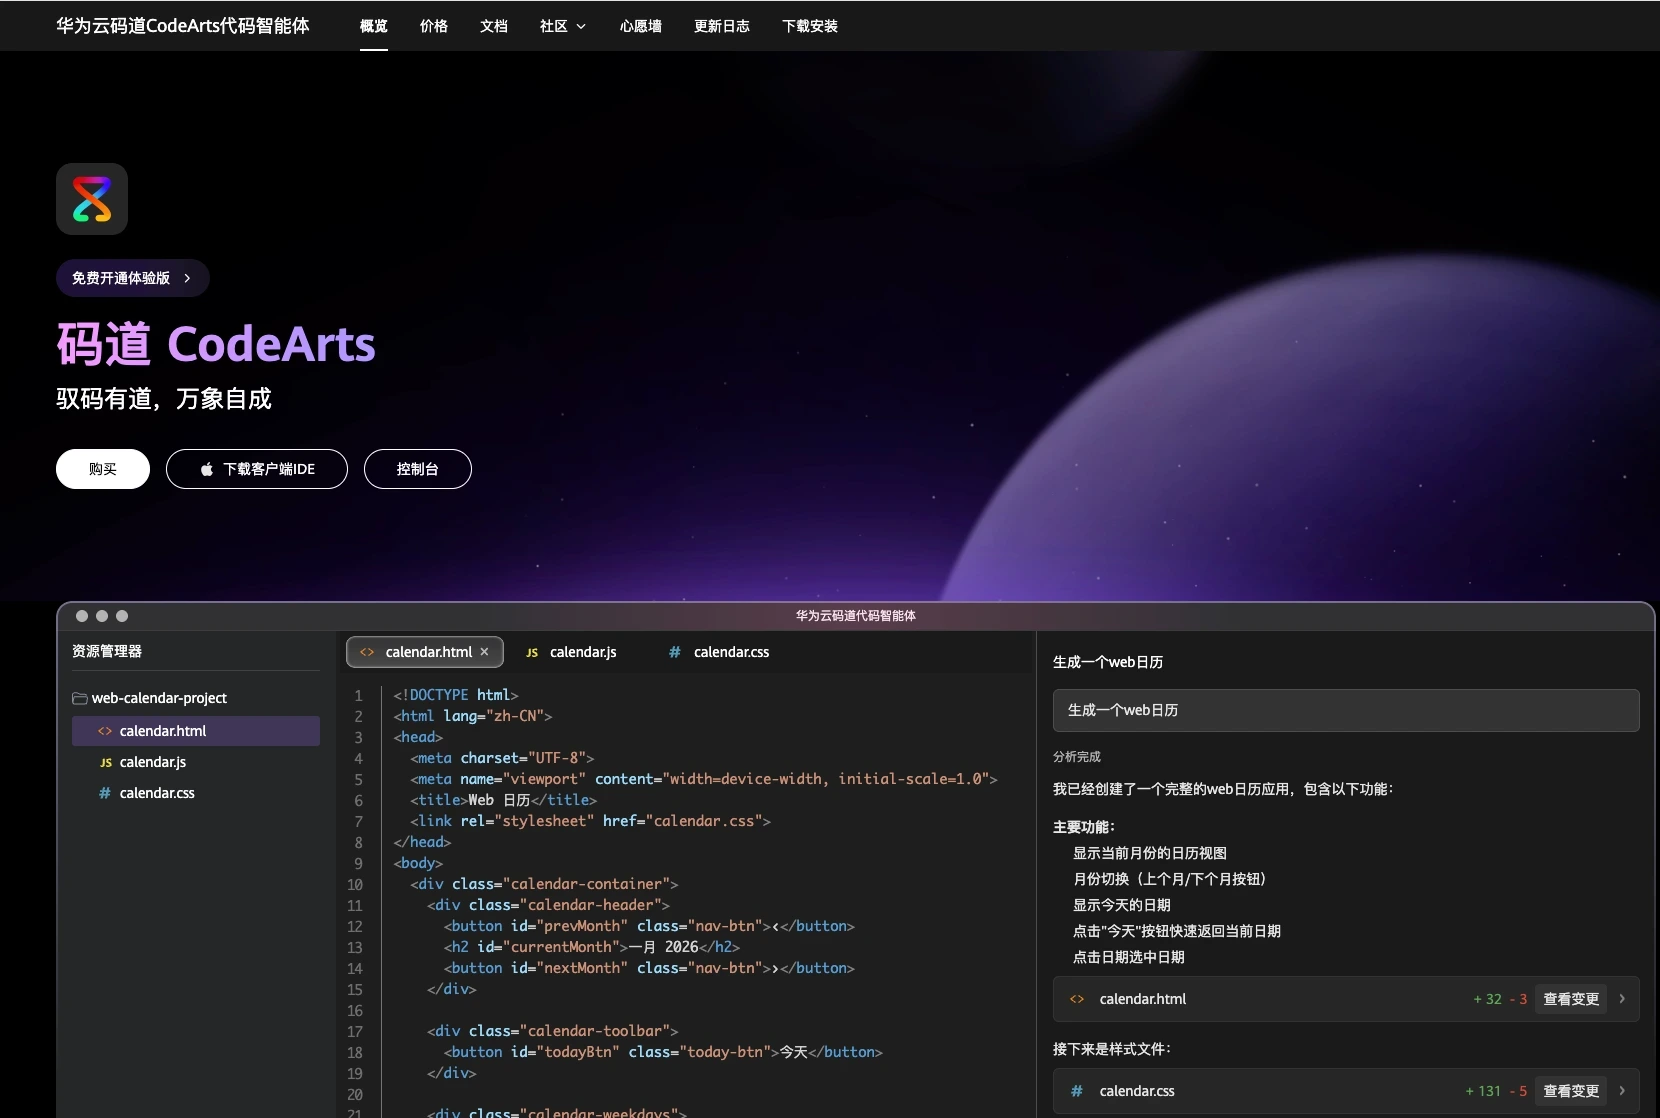Click the 显示当前月份的日历视图 list item
Image resolution: width=1660 pixels, height=1118 pixels.
[x=1150, y=853]
